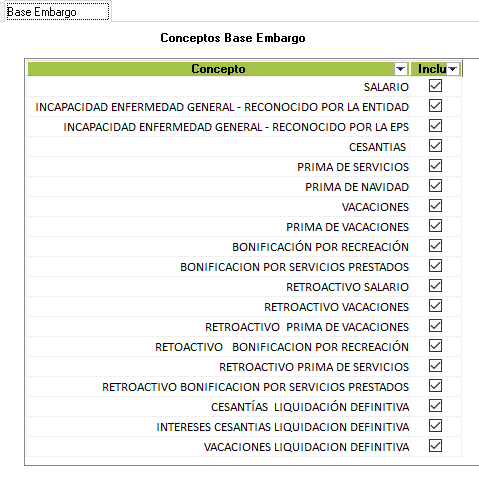Uncheck the VACACIONES row checkbox
This screenshot has width=479, height=477.
435,206
